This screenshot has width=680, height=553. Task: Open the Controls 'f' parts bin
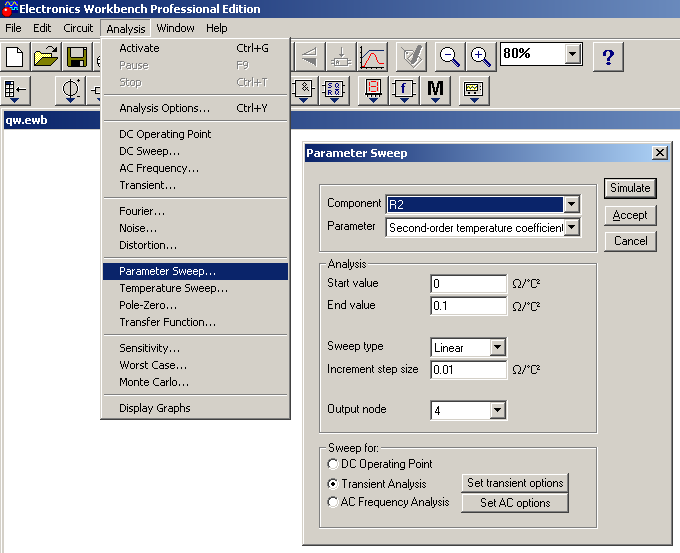point(404,91)
